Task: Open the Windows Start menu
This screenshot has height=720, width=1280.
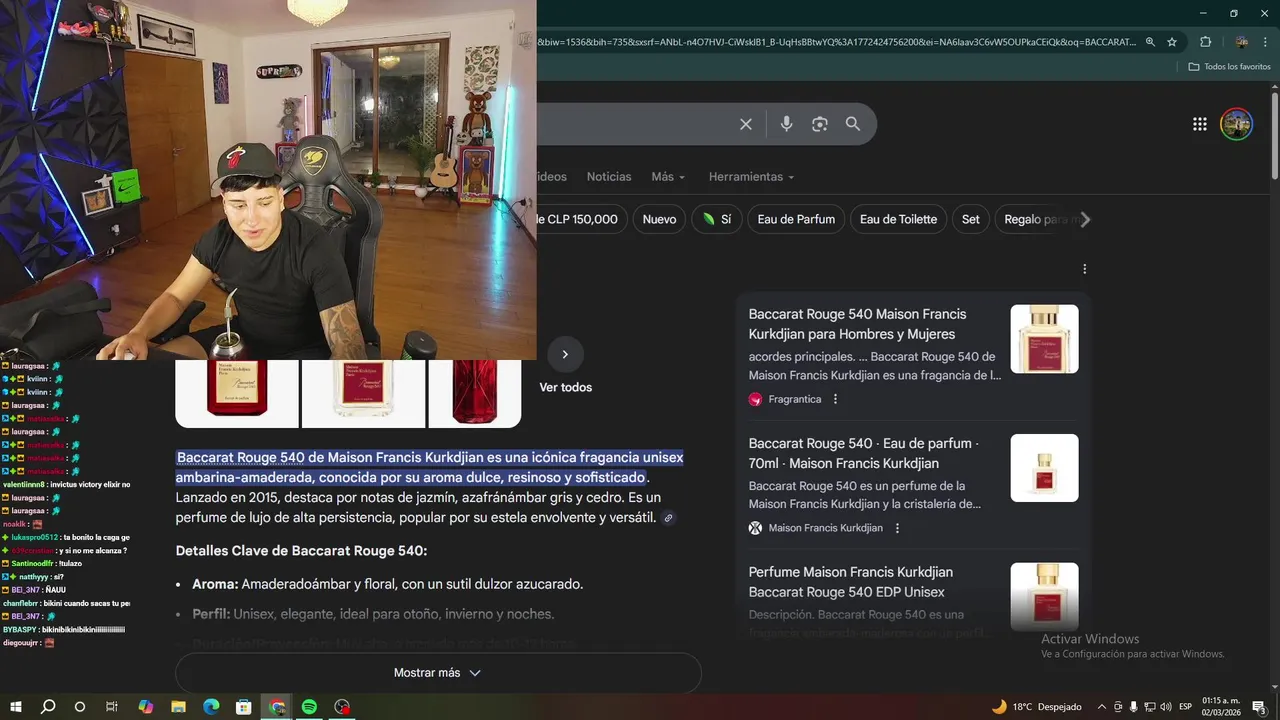Action: coord(16,707)
